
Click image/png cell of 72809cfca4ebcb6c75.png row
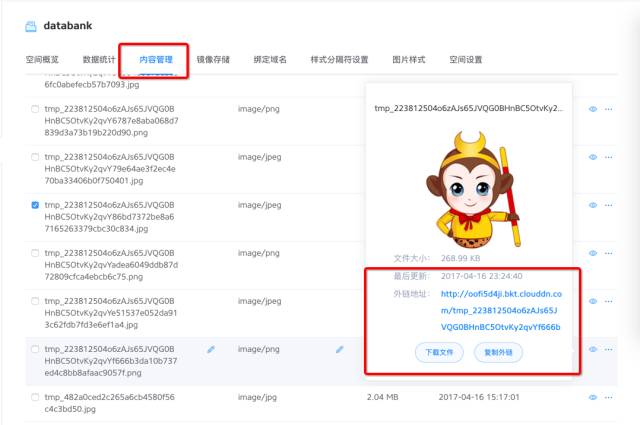(x=259, y=253)
